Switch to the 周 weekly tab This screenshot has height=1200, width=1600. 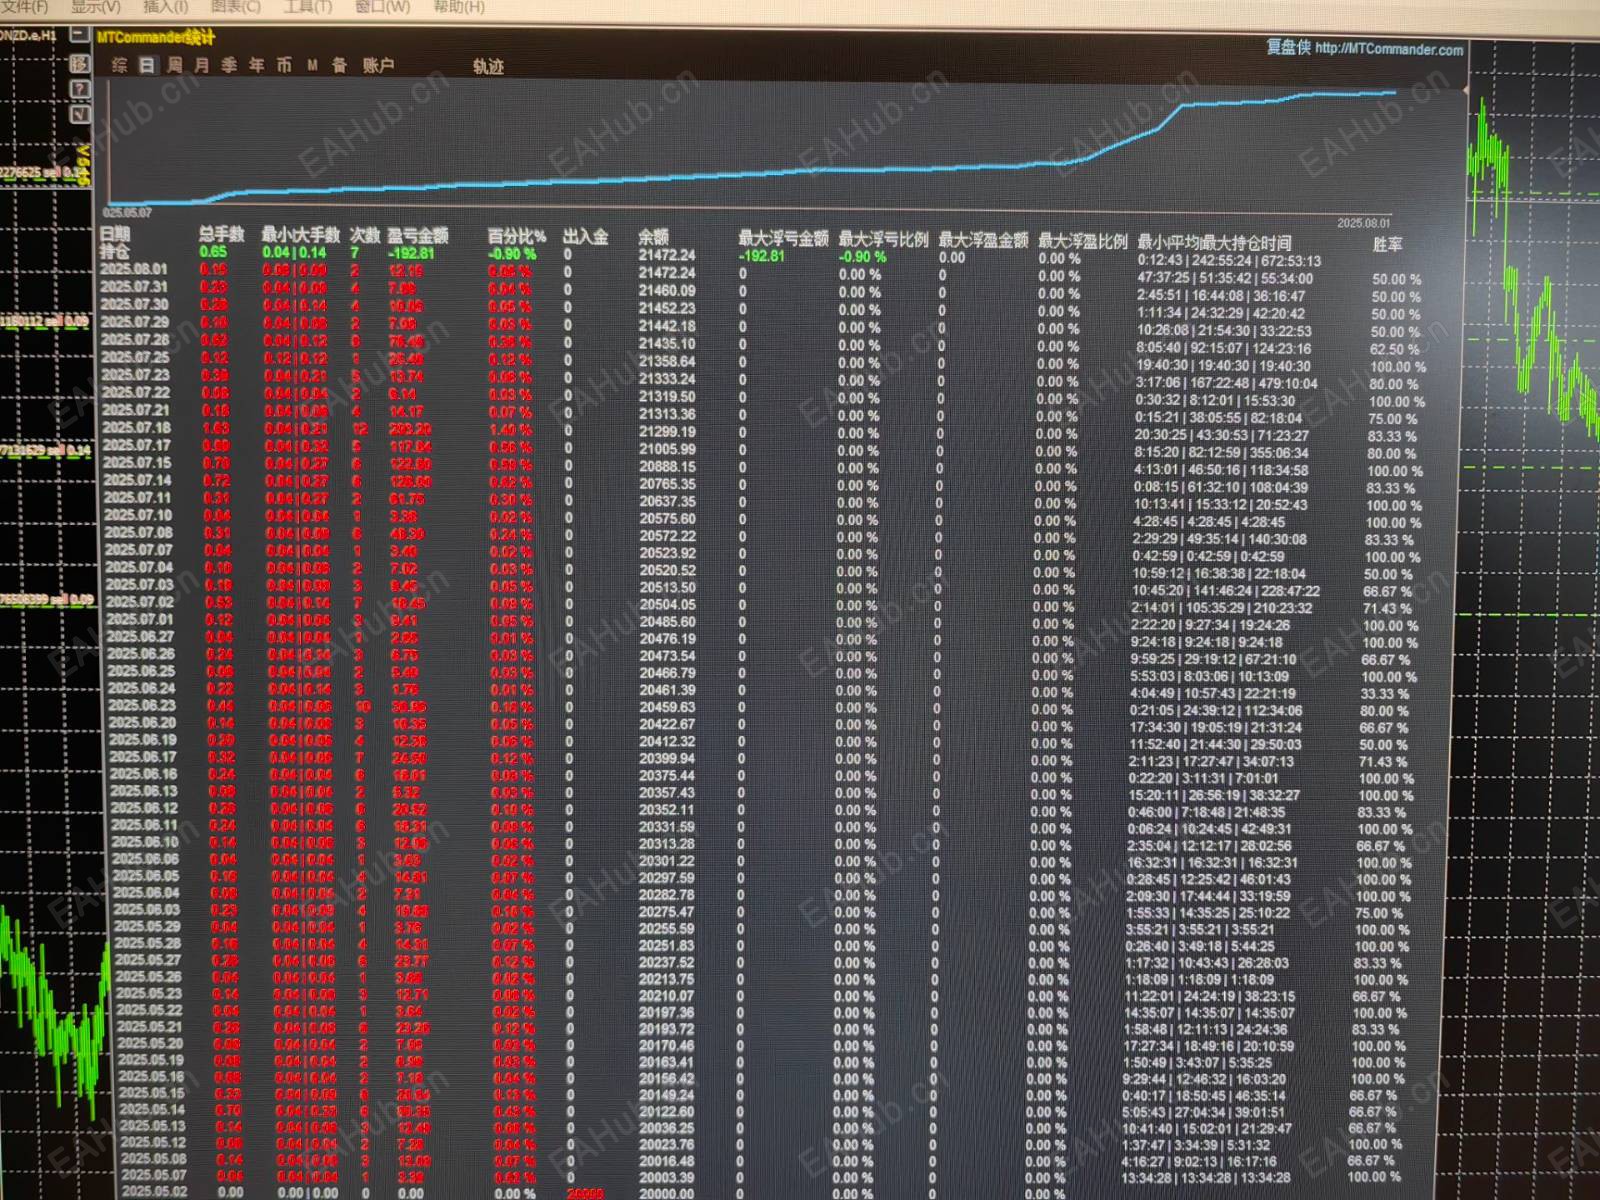click(175, 65)
